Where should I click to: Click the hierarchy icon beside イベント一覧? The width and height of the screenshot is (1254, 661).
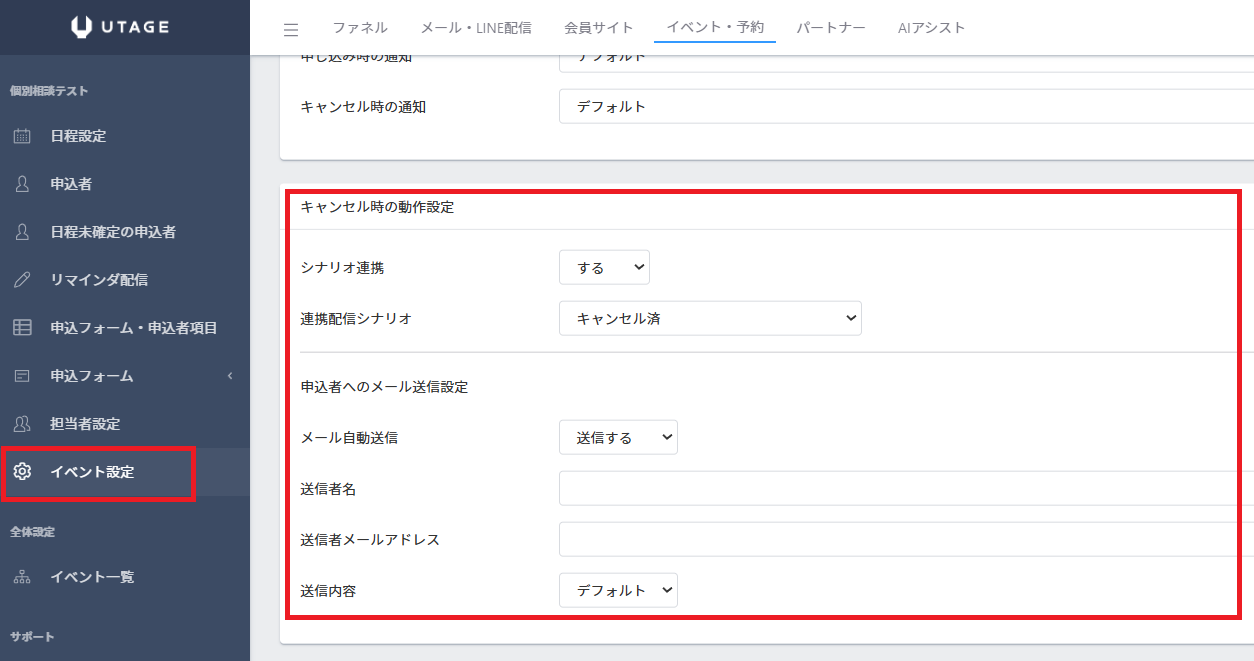tap(22, 577)
